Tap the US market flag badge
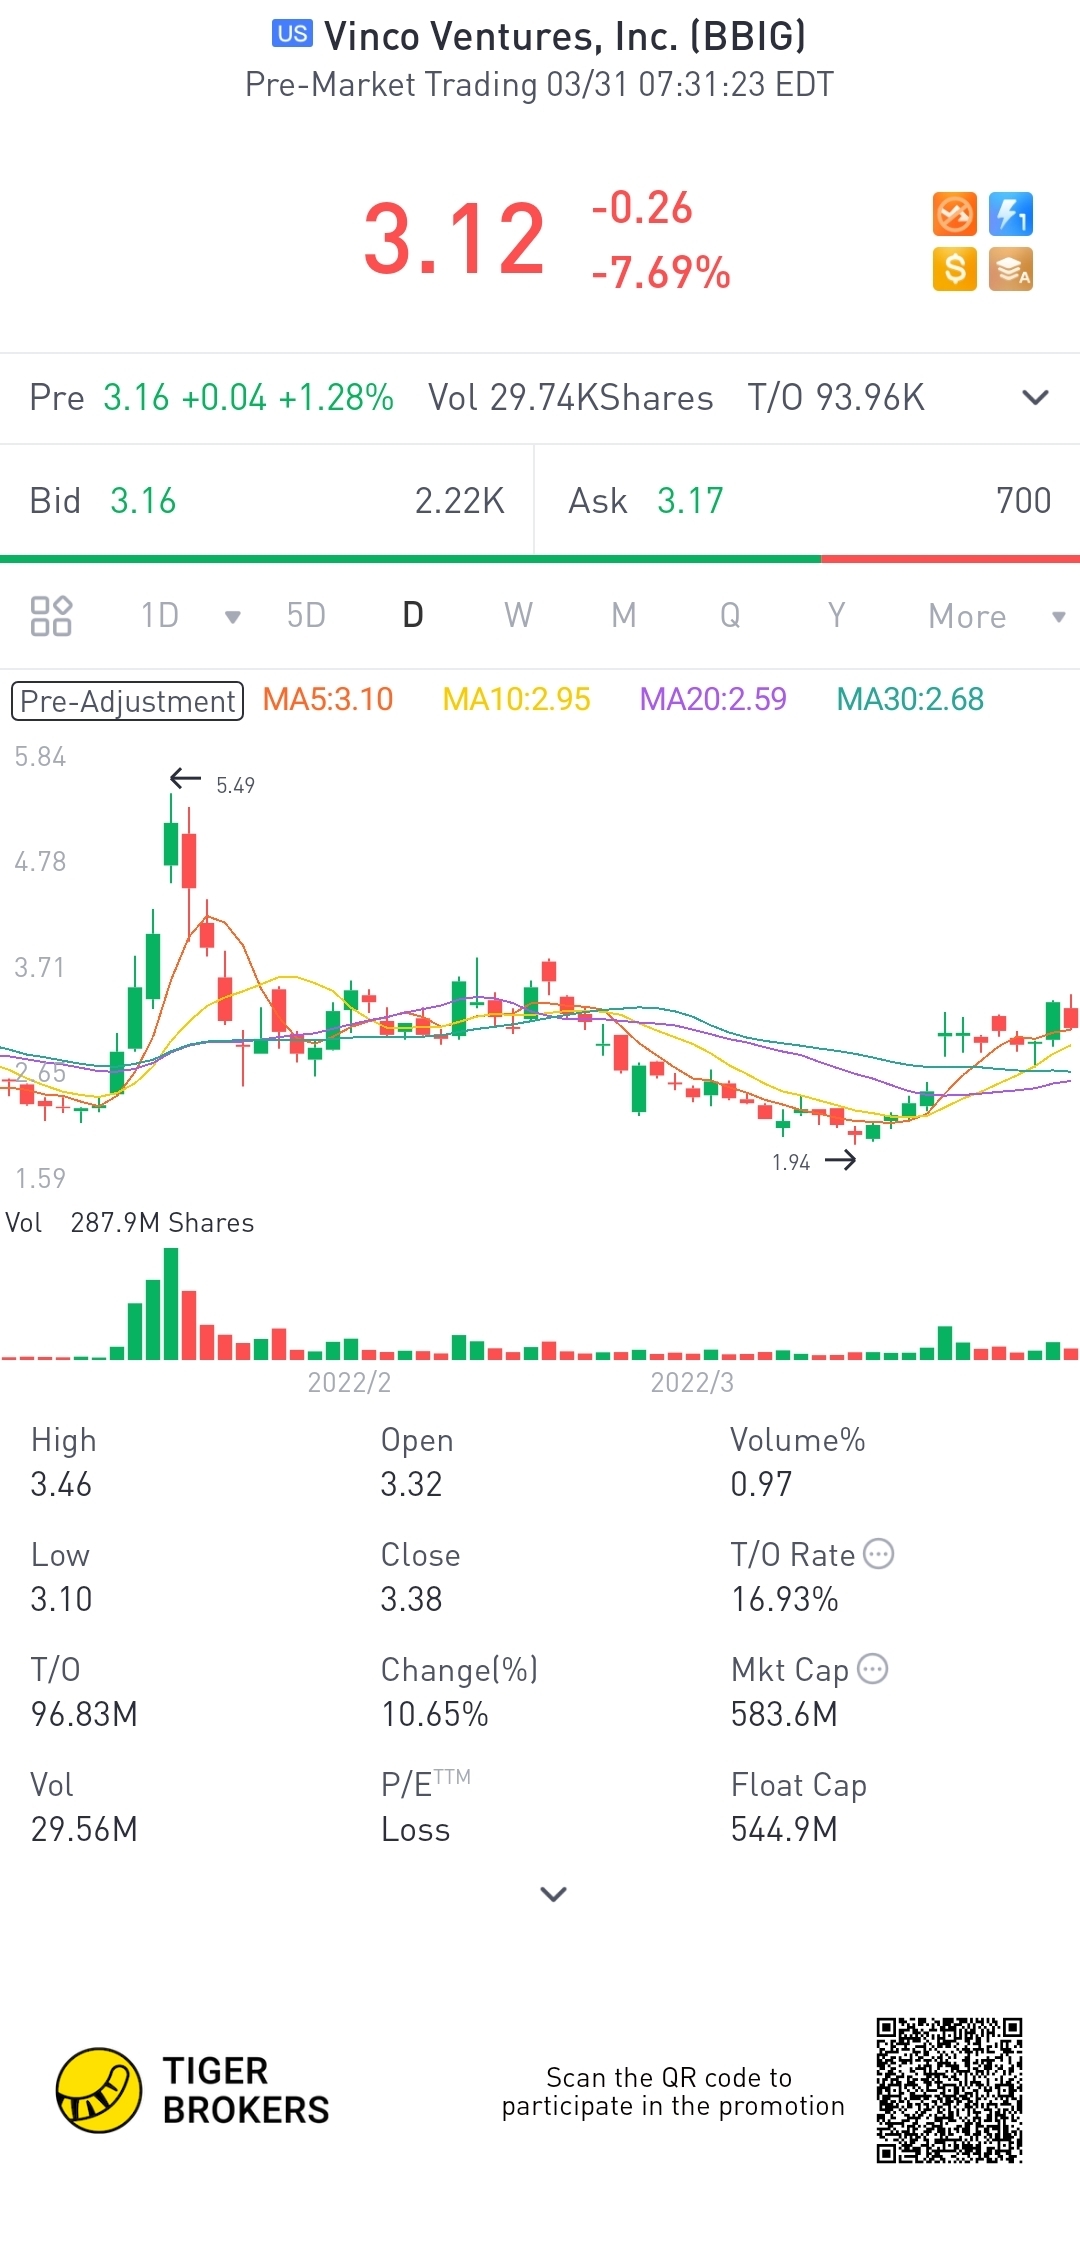 coord(292,34)
